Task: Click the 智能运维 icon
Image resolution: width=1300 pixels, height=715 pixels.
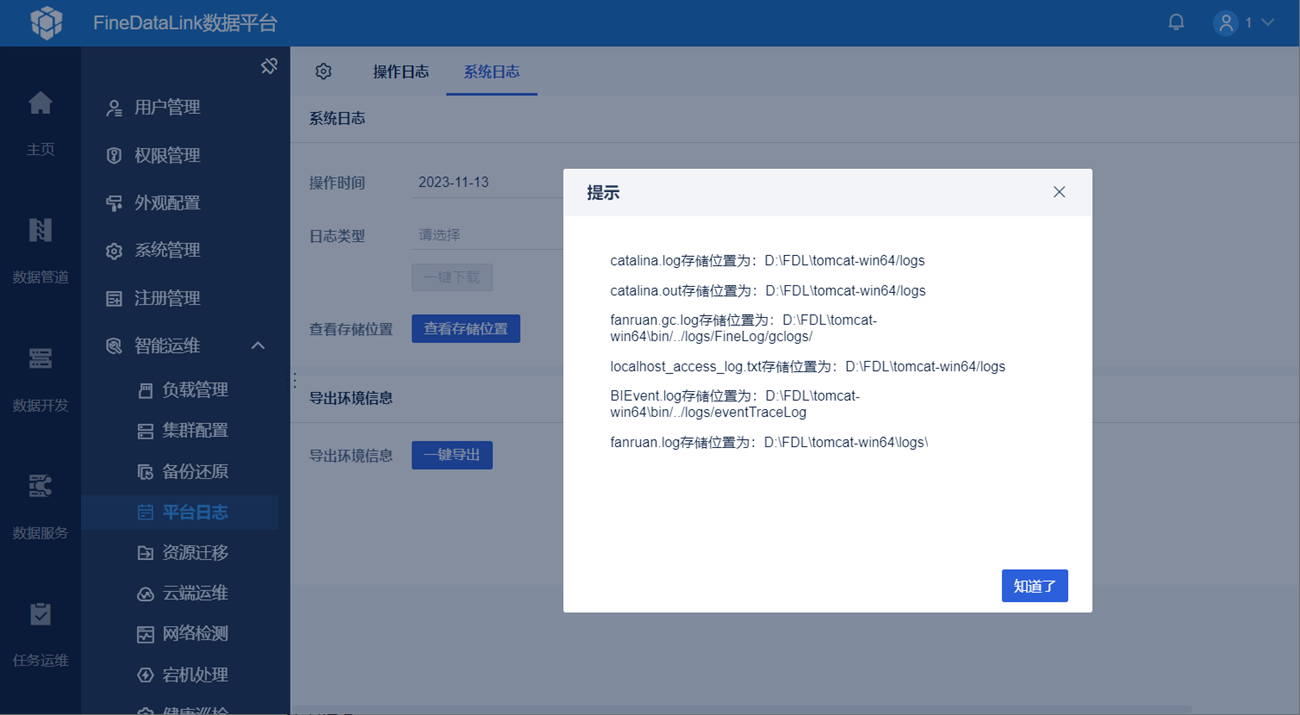Action: coord(114,346)
